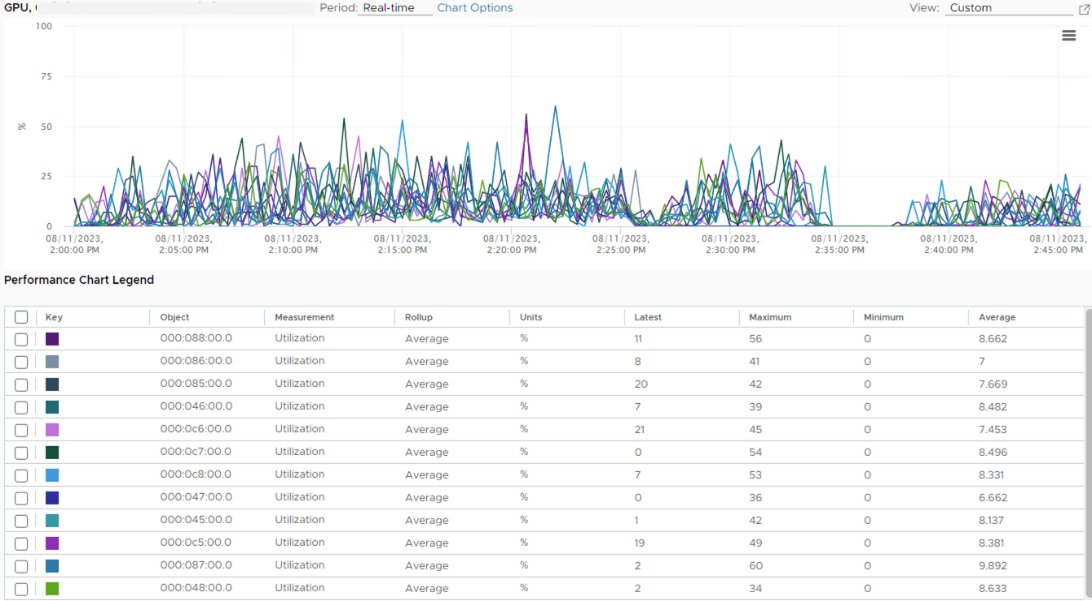Click the color key of 000:087:00.0

click(52, 565)
